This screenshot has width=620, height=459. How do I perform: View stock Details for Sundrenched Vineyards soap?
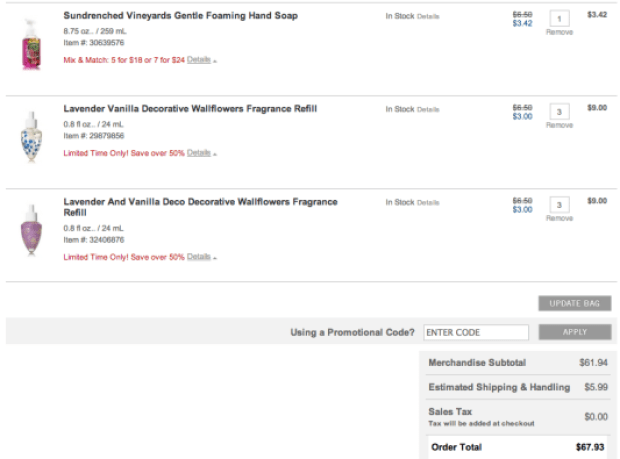tap(428, 16)
